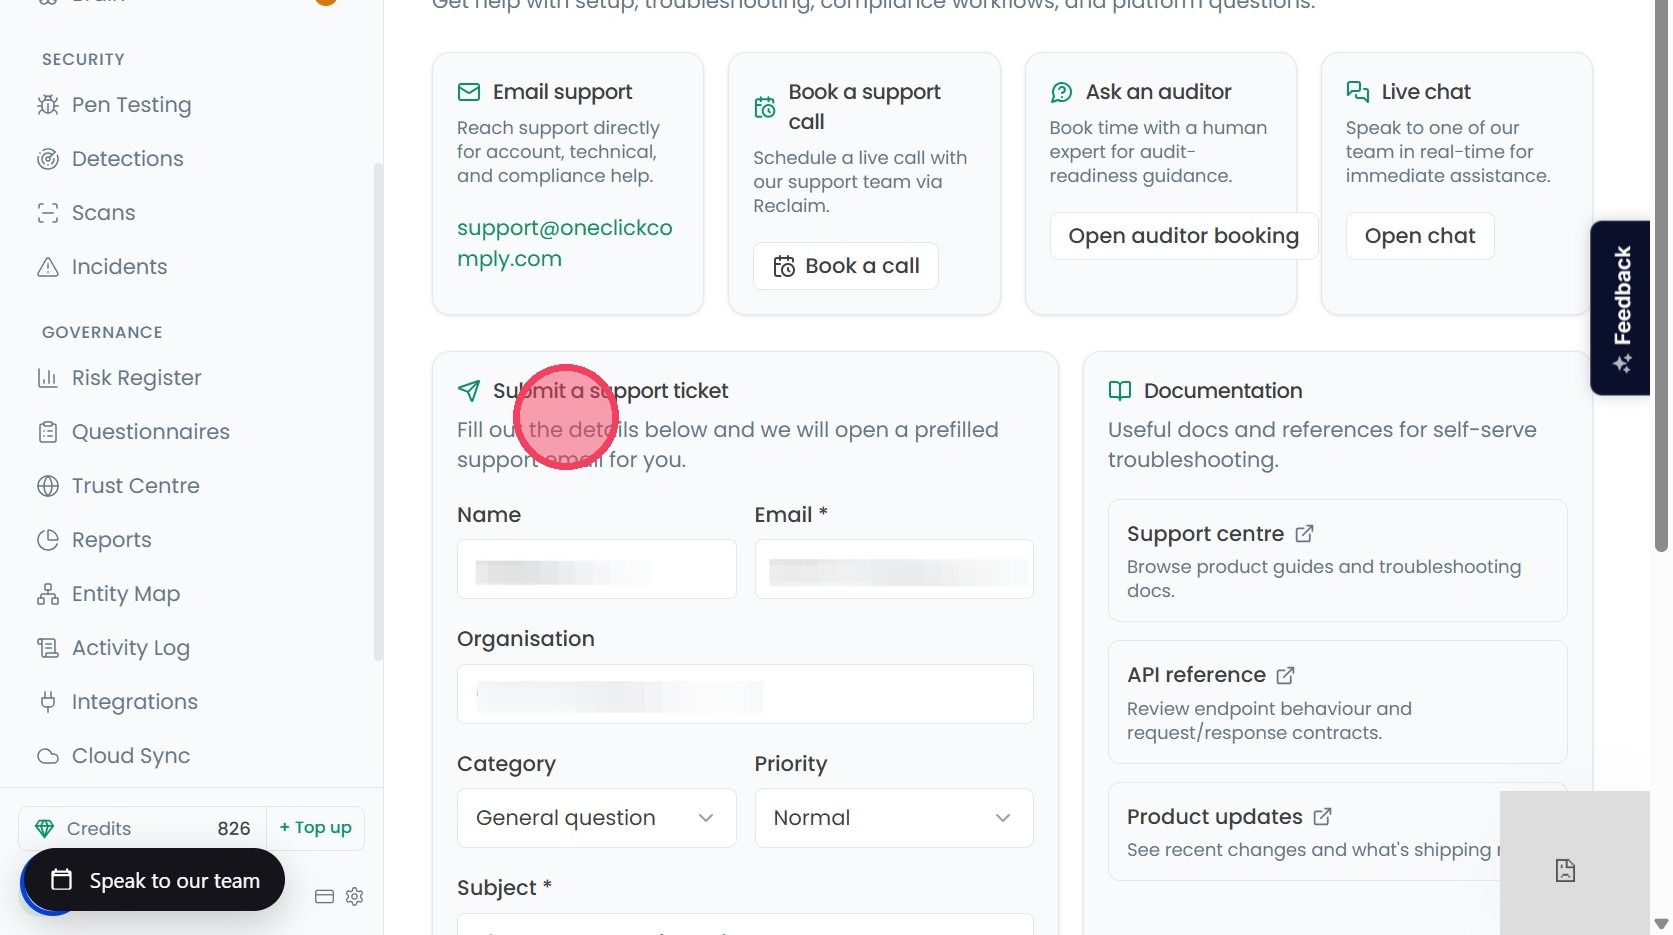Viewport: 1673px width, 935px height.
Task: Go to the Activity Log section
Action: [131, 648]
